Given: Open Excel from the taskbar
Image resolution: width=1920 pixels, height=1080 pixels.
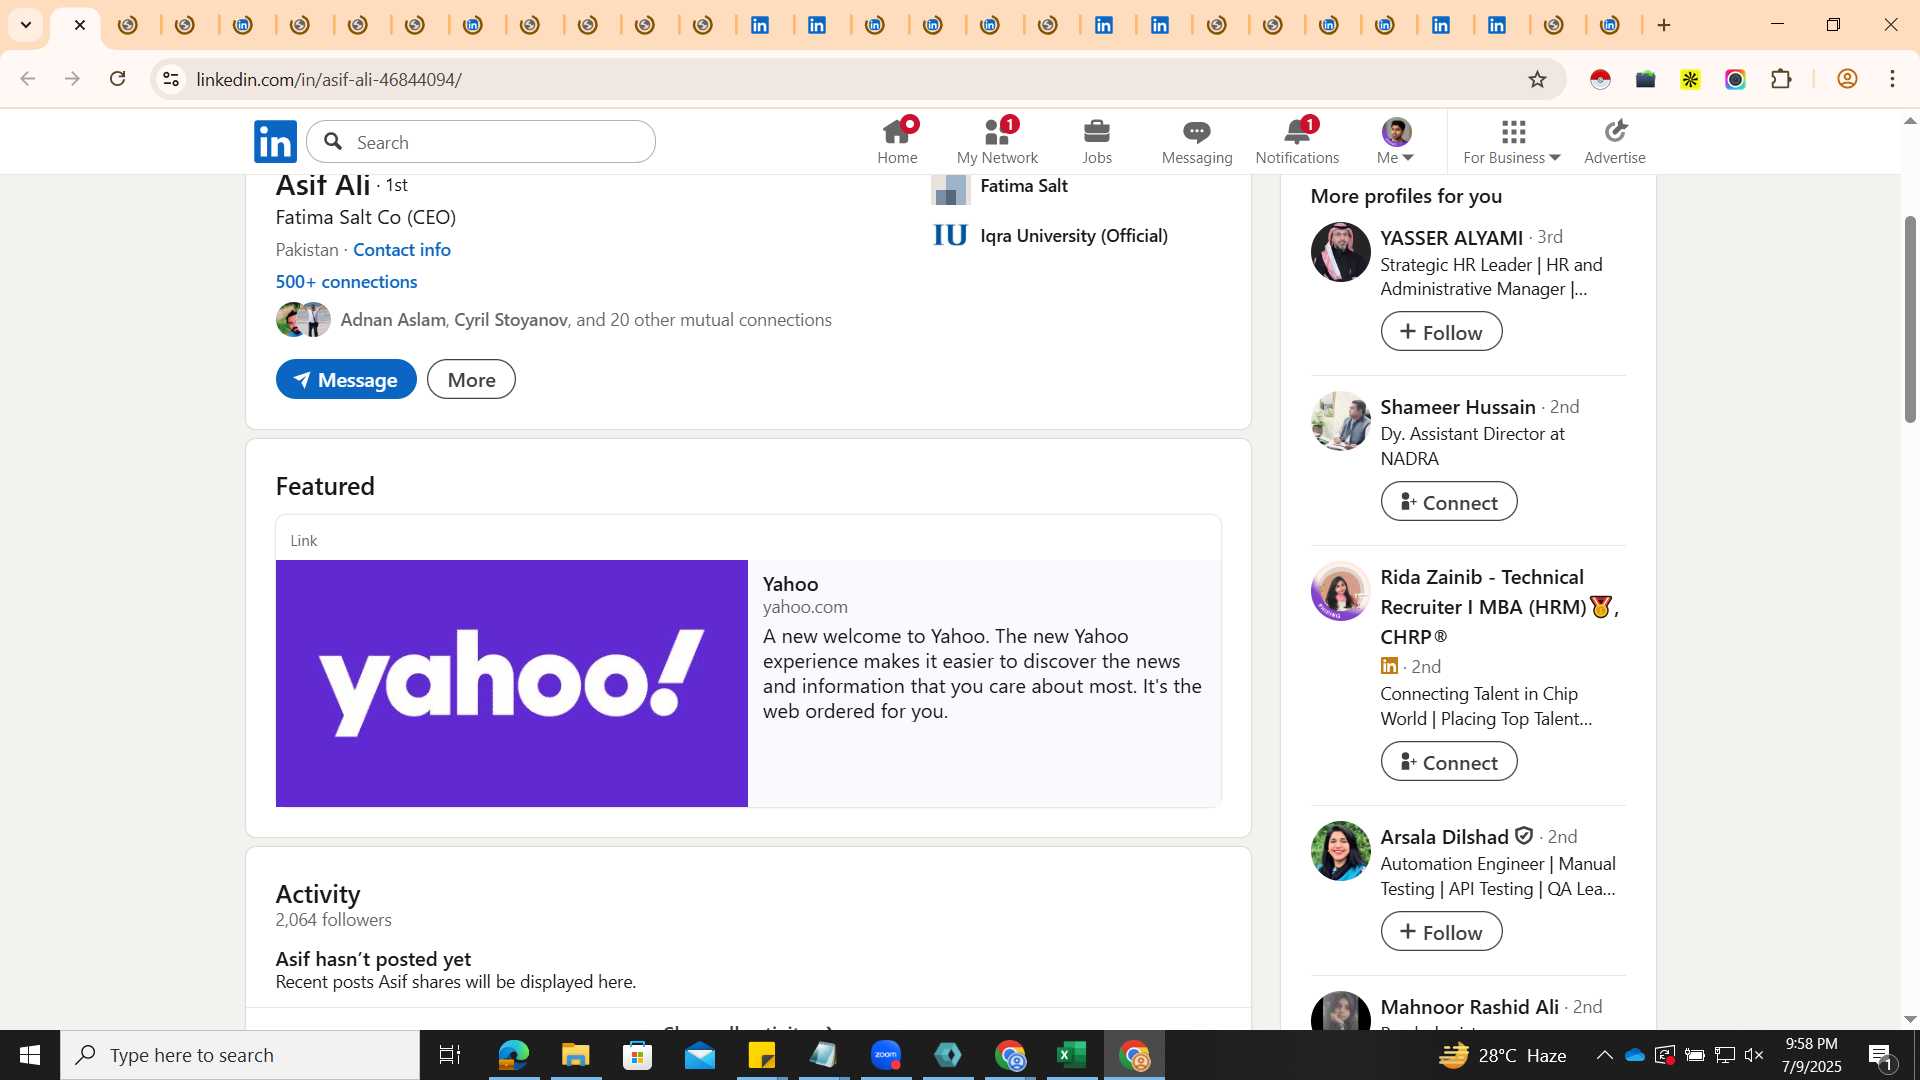Looking at the screenshot, I should (x=1071, y=1055).
